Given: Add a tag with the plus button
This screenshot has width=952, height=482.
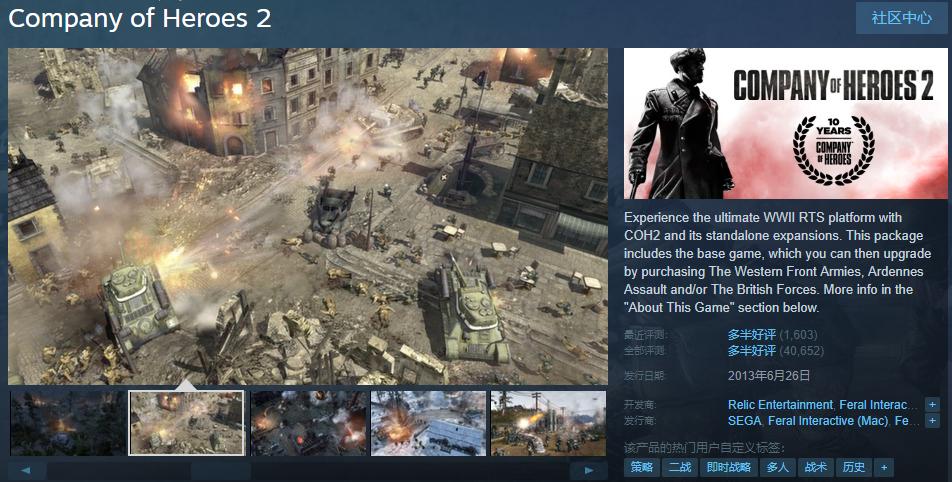Looking at the screenshot, I should tap(884, 467).
